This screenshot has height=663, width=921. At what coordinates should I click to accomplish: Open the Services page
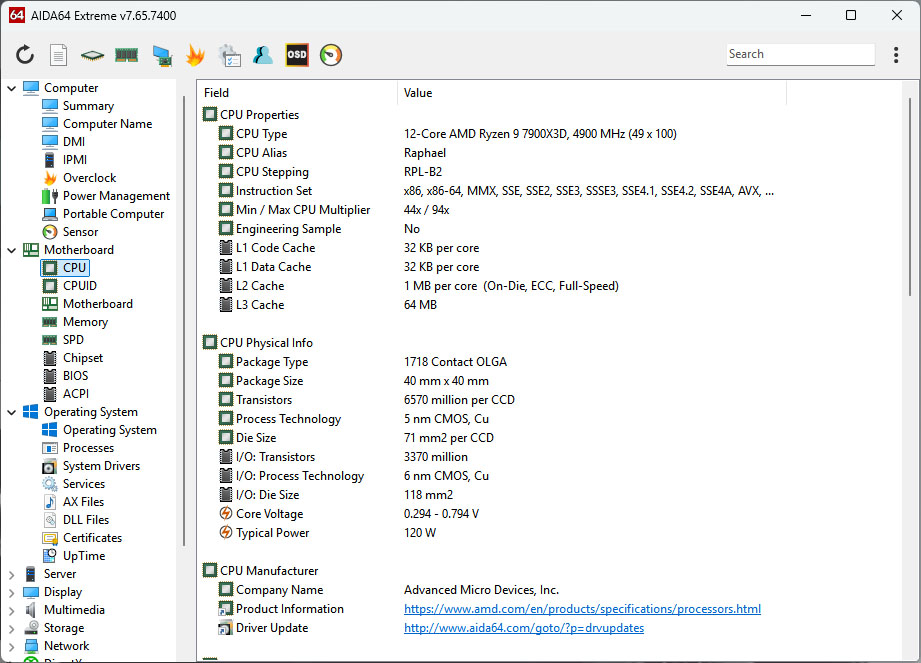pos(83,484)
